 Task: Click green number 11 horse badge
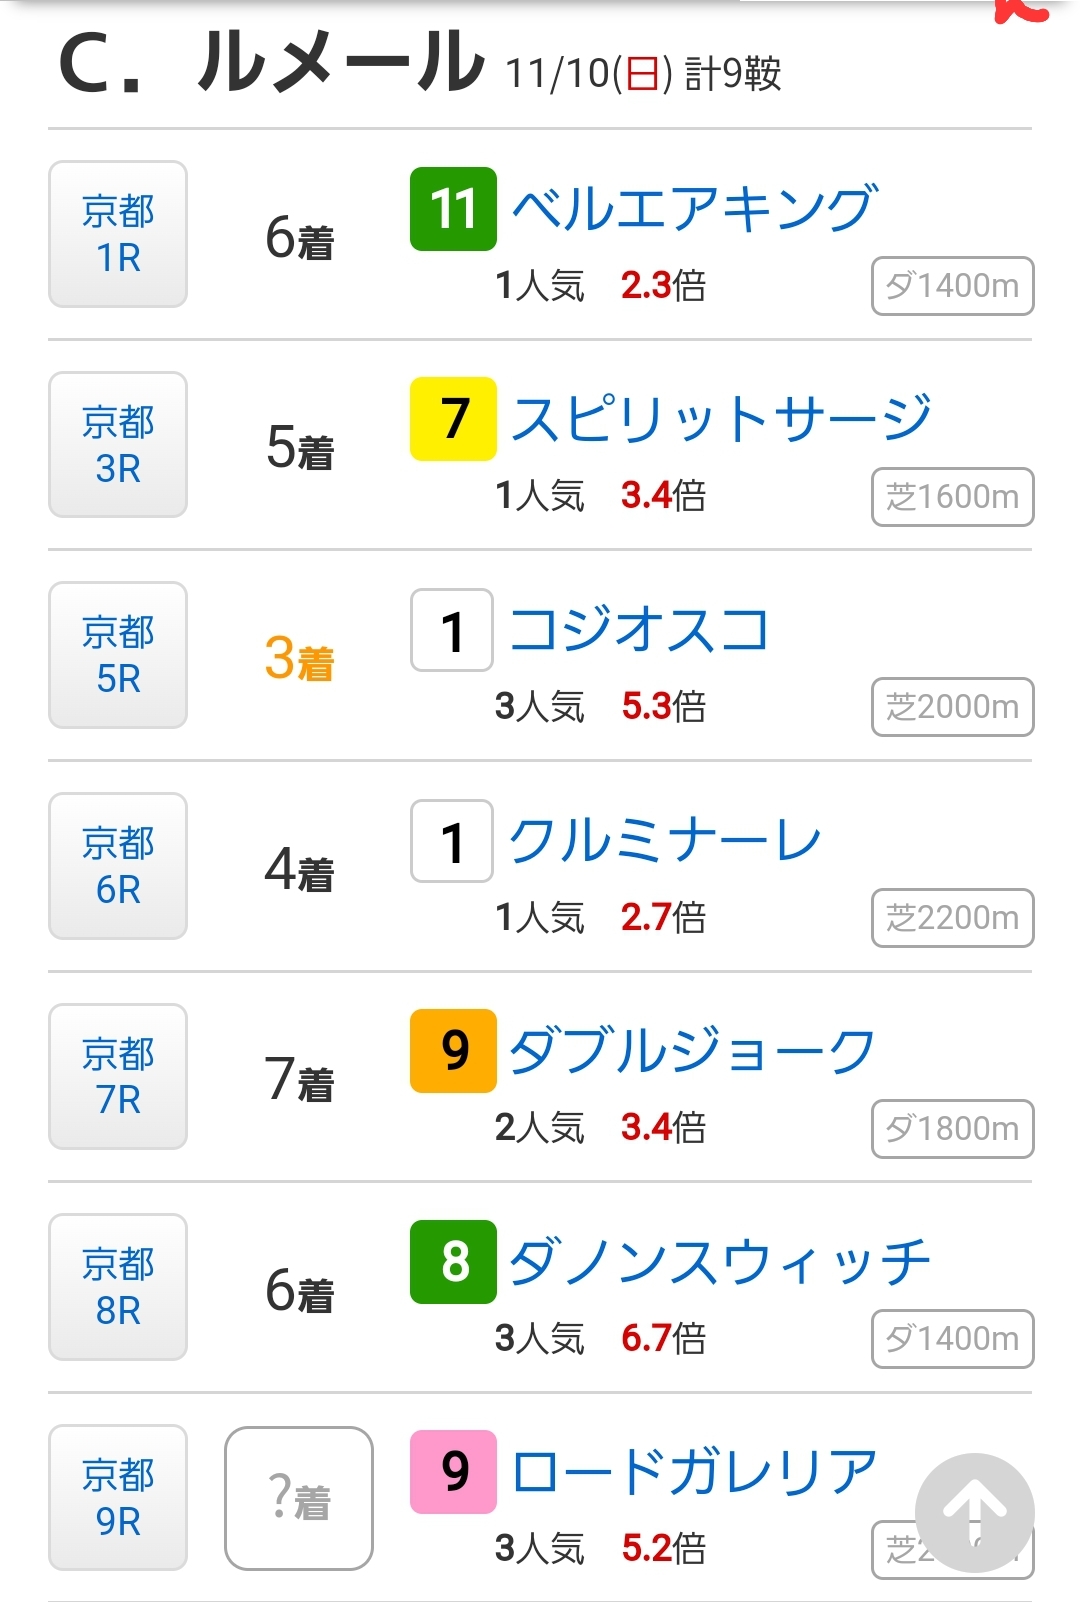[453, 209]
